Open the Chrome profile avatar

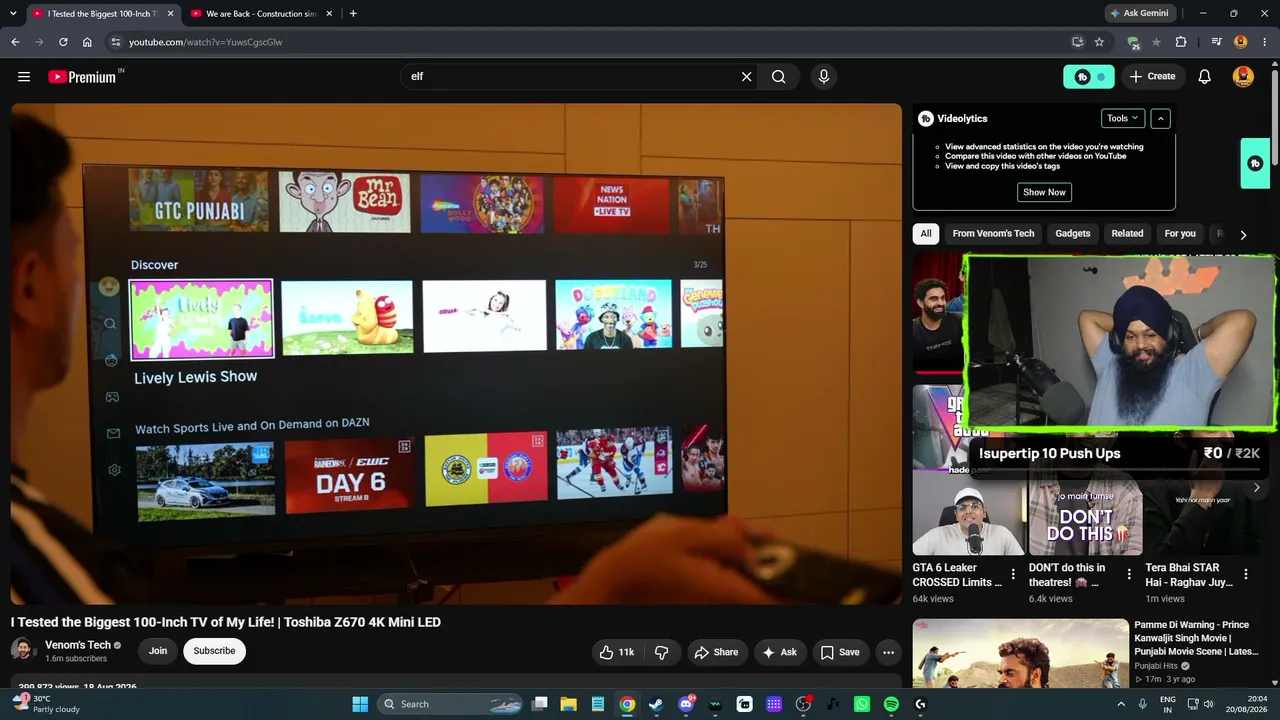[x=1241, y=42]
